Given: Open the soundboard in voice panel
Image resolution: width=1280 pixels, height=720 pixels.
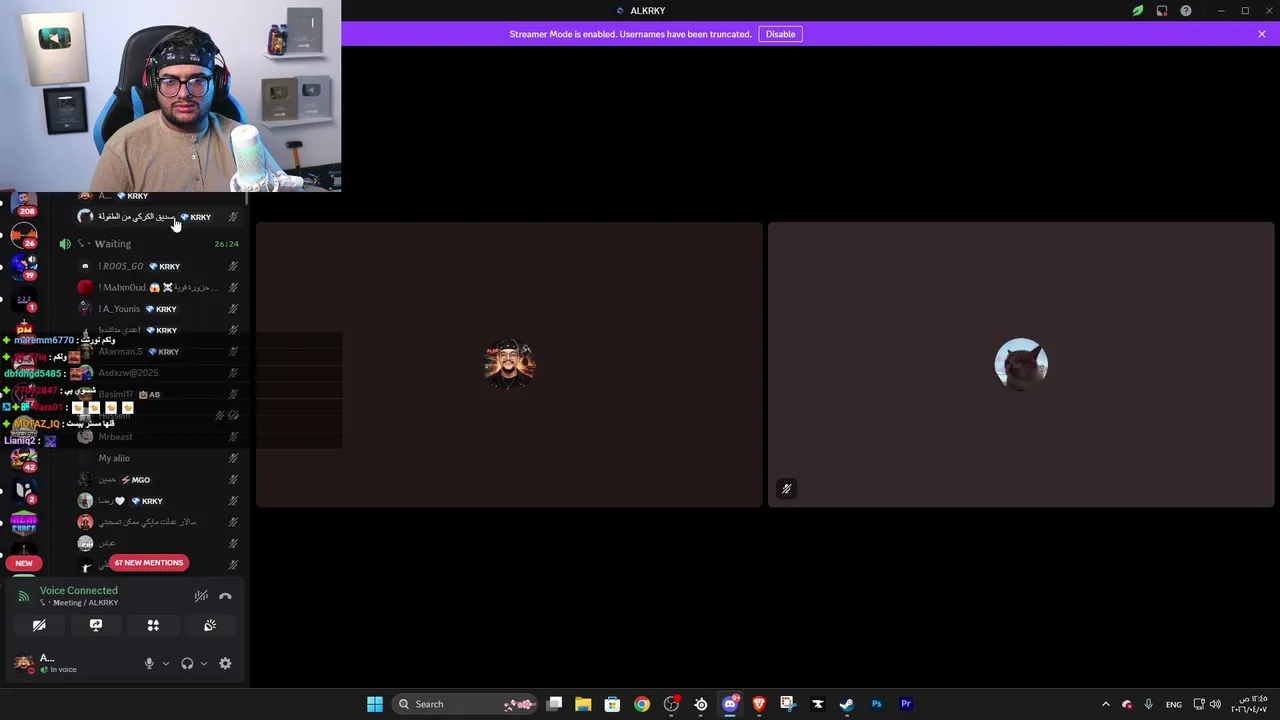Looking at the screenshot, I should click(210, 625).
